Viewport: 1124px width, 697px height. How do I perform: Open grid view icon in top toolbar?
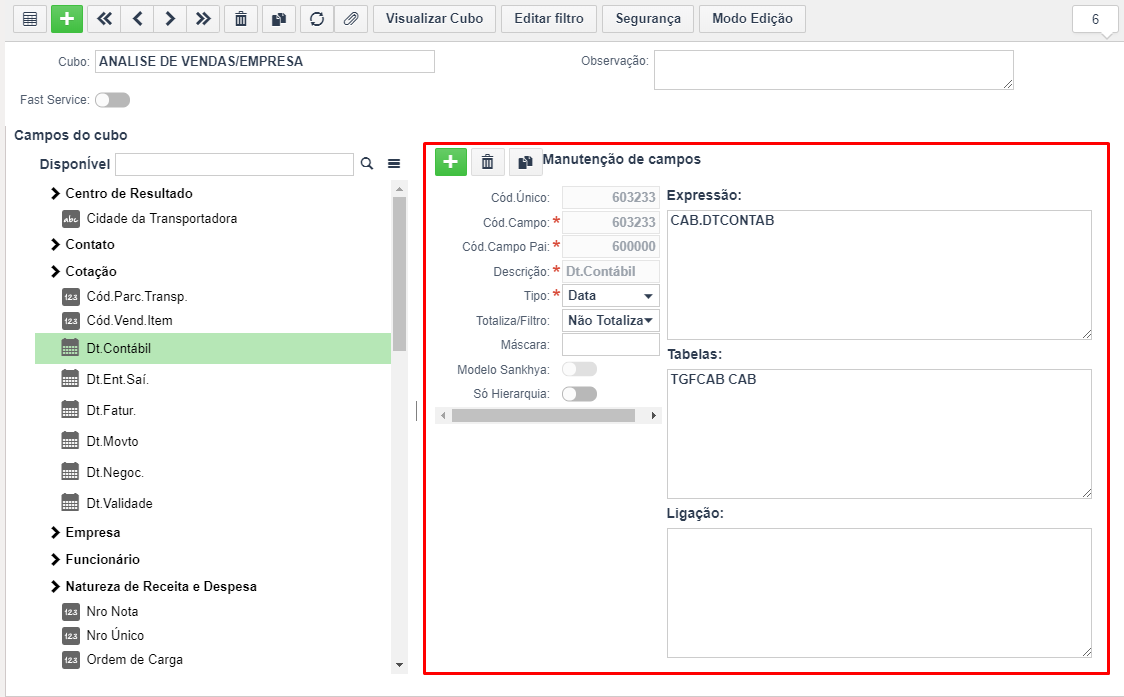pyautogui.click(x=30, y=19)
